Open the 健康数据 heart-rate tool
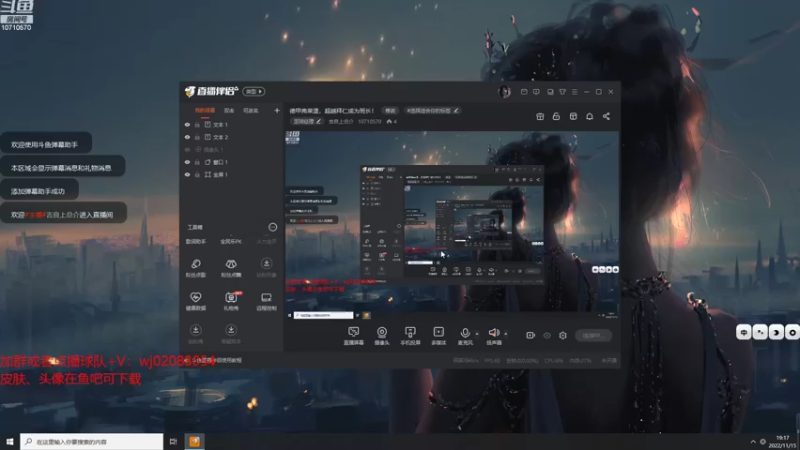Viewport: 800px width, 450px height. [195, 301]
